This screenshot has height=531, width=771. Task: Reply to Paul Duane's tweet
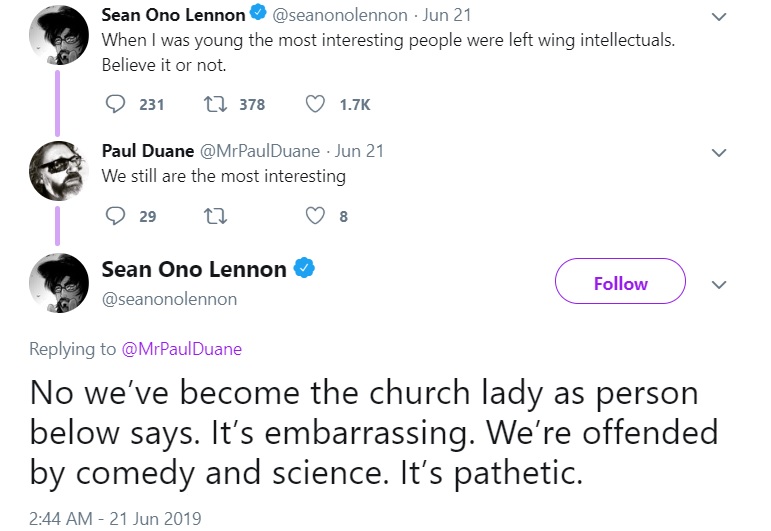(x=116, y=216)
